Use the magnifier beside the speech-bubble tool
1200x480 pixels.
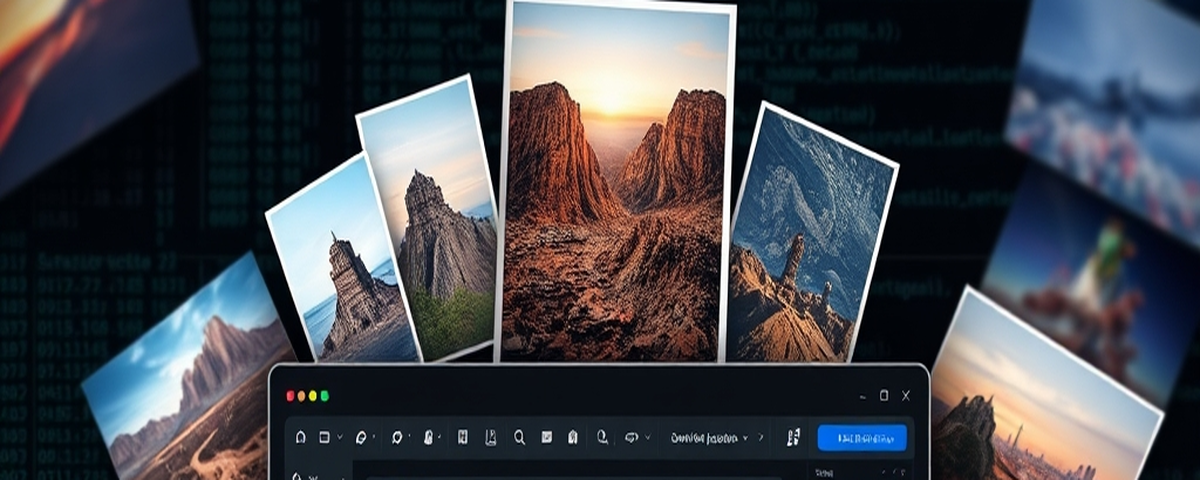602,437
